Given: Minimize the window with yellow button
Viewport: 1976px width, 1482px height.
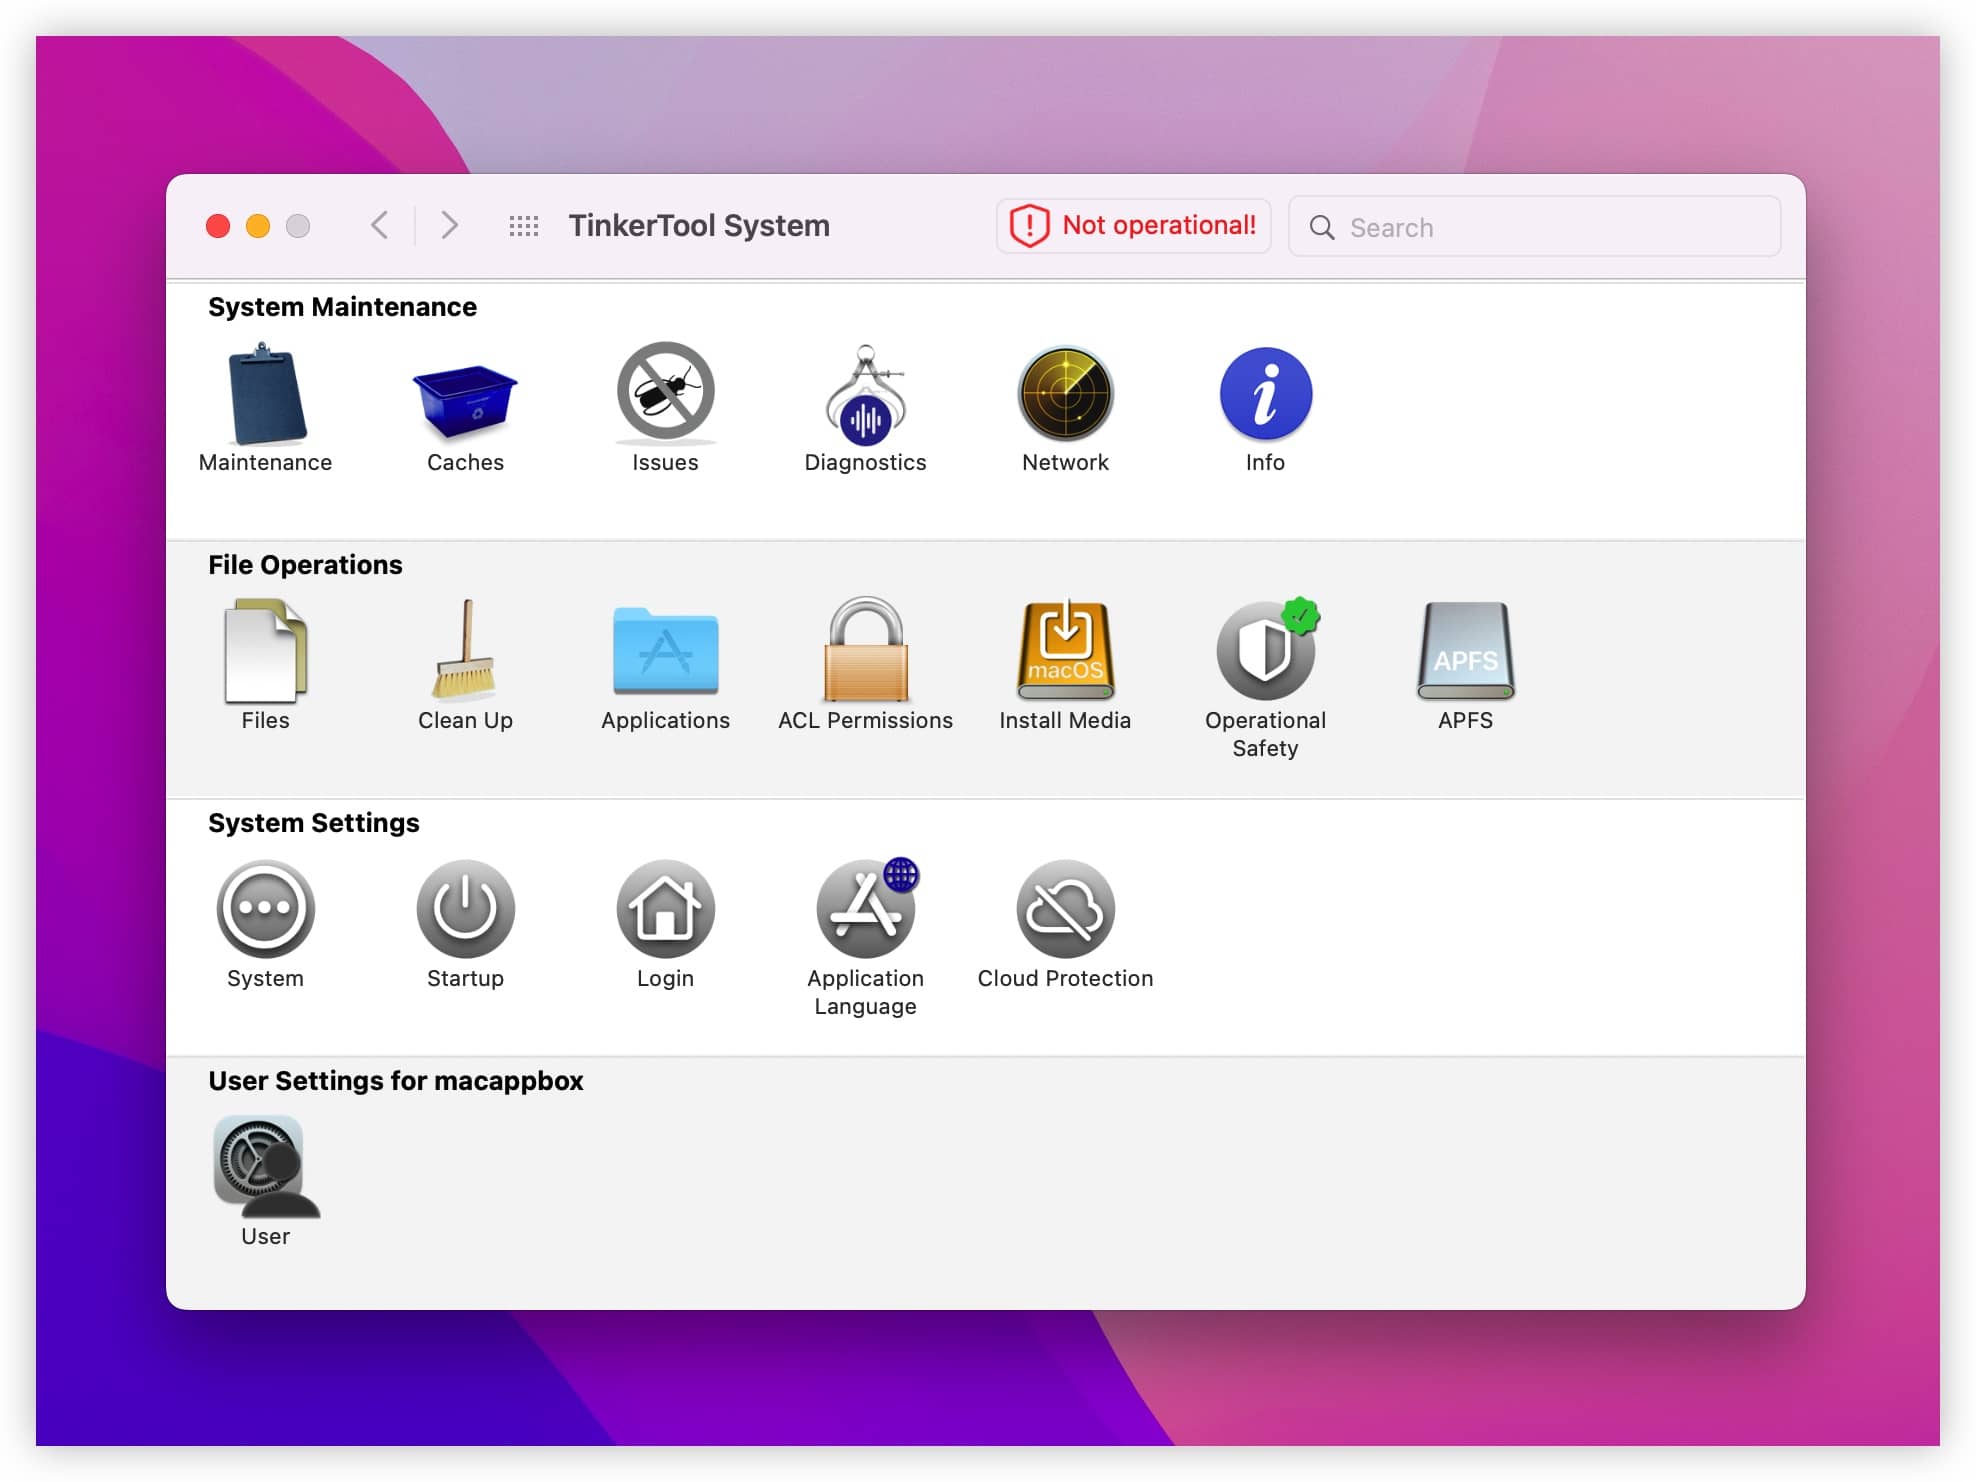Looking at the screenshot, I should coord(258,226).
